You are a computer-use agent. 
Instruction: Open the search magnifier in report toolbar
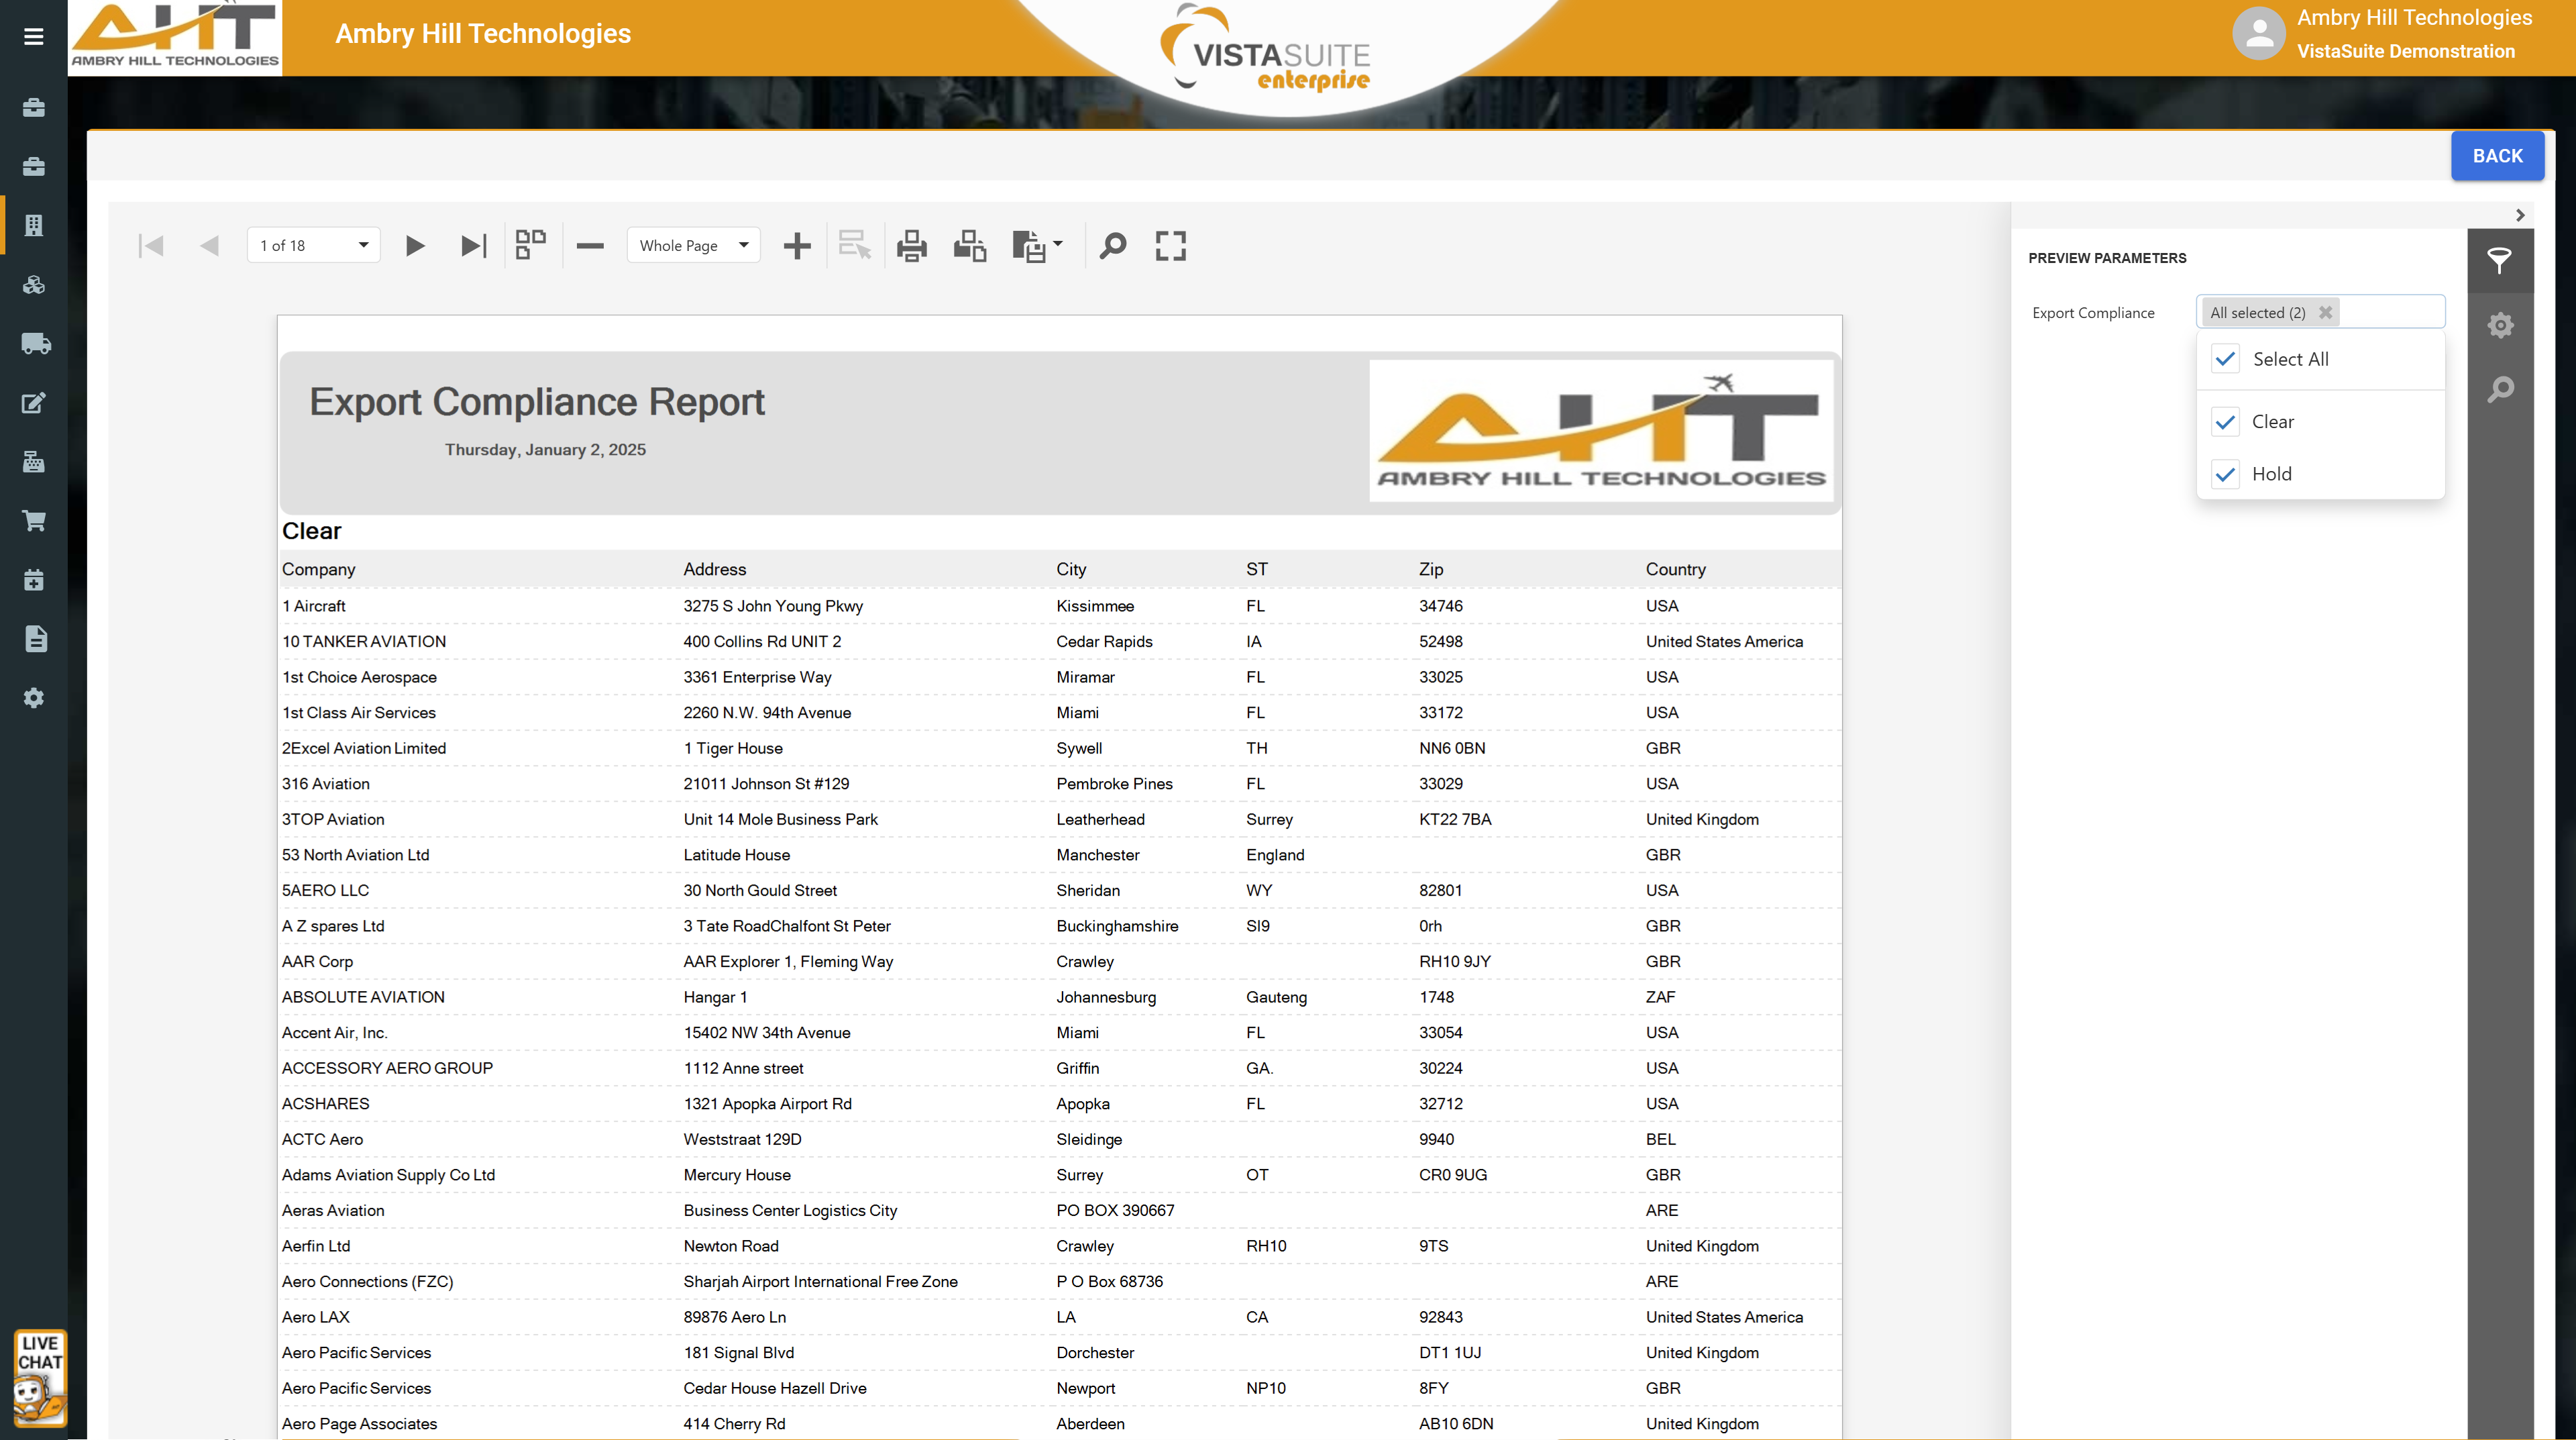tap(1112, 246)
